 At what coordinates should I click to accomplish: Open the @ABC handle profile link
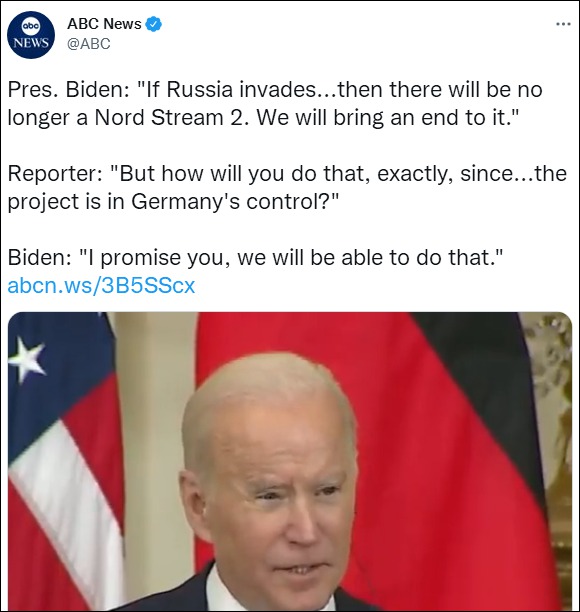coord(89,44)
